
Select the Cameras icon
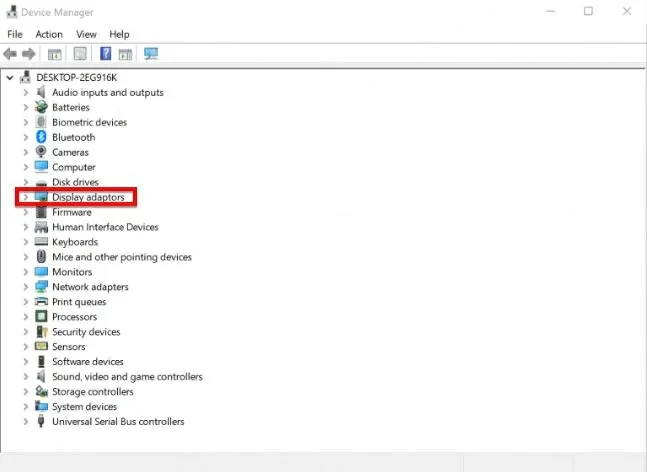(x=41, y=152)
